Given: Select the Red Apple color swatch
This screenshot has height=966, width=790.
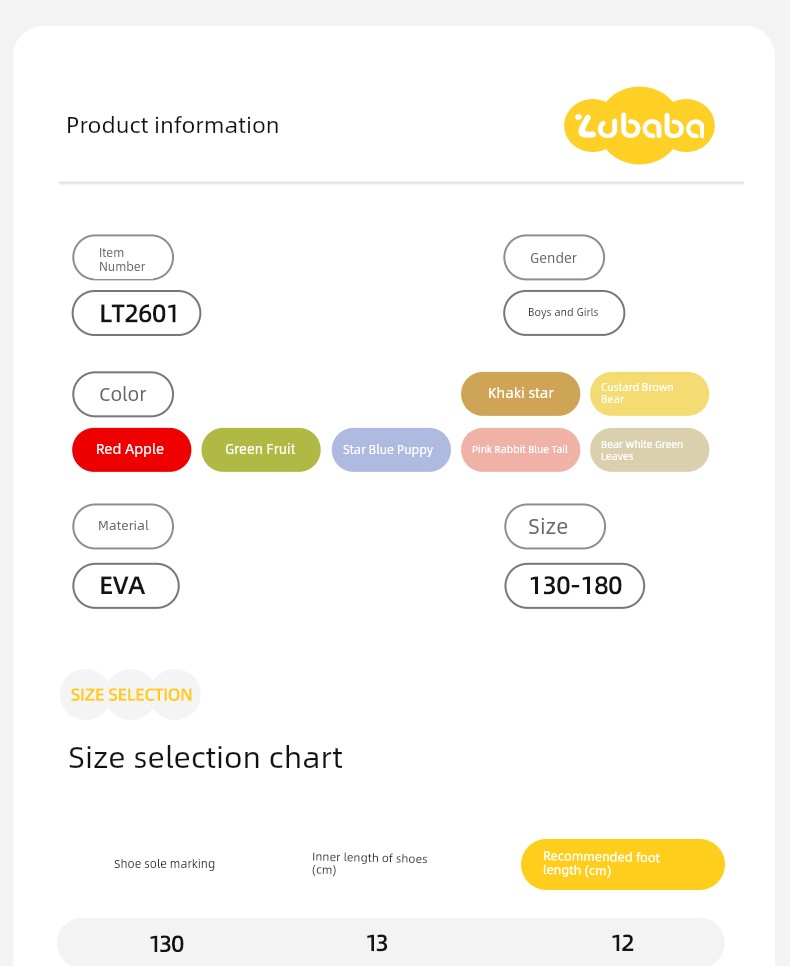Looking at the screenshot, I should (131, 450).
